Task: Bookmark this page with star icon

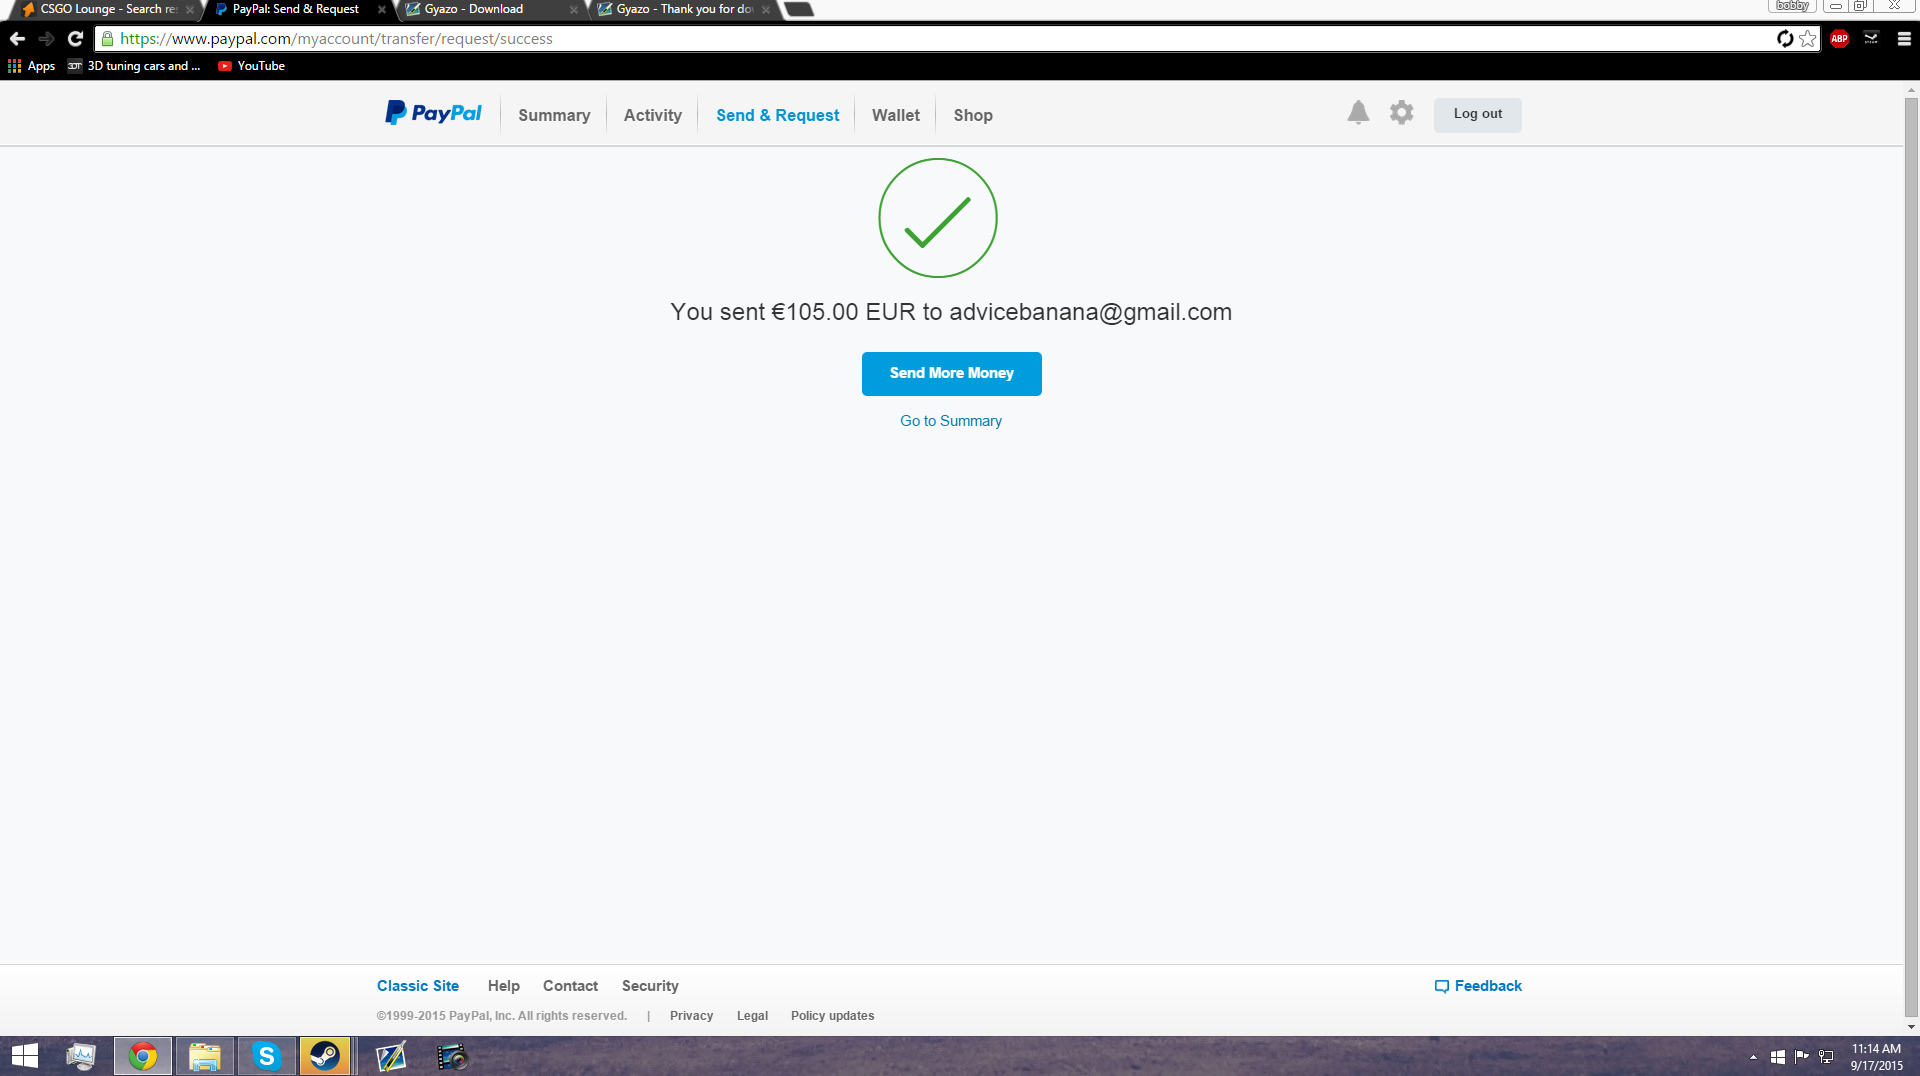Action: pyautogui.click(x=1808, y=39)
